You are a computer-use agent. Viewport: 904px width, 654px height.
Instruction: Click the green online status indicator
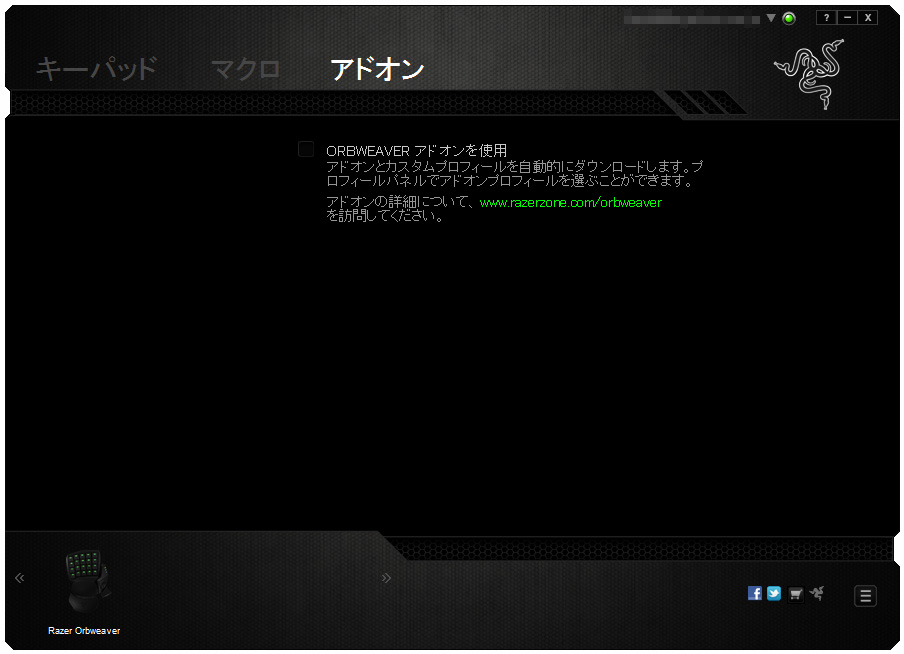pyautogui.click(x=789, y=18)
